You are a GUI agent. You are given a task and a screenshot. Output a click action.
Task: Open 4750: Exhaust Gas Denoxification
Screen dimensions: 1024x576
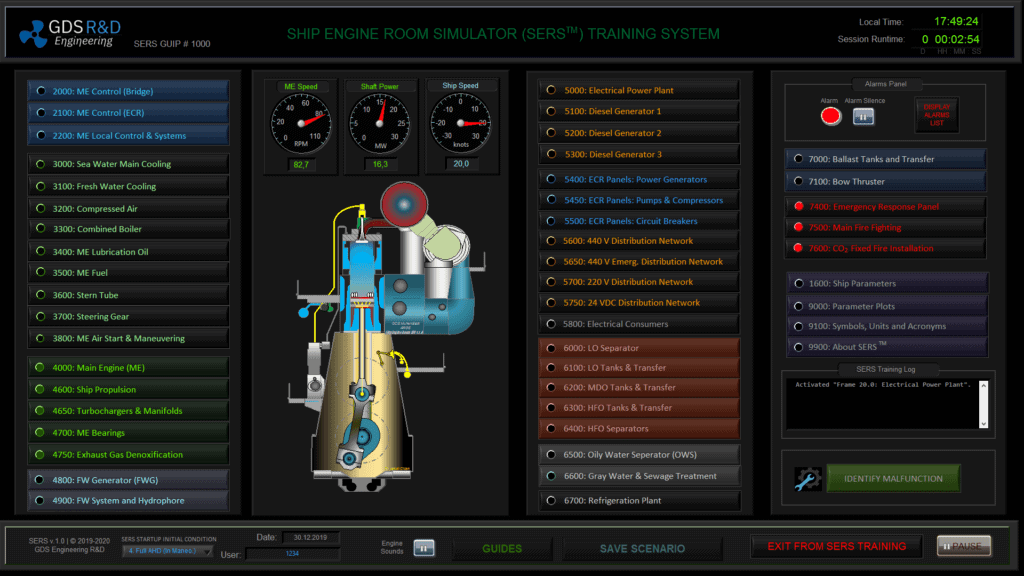128,455
